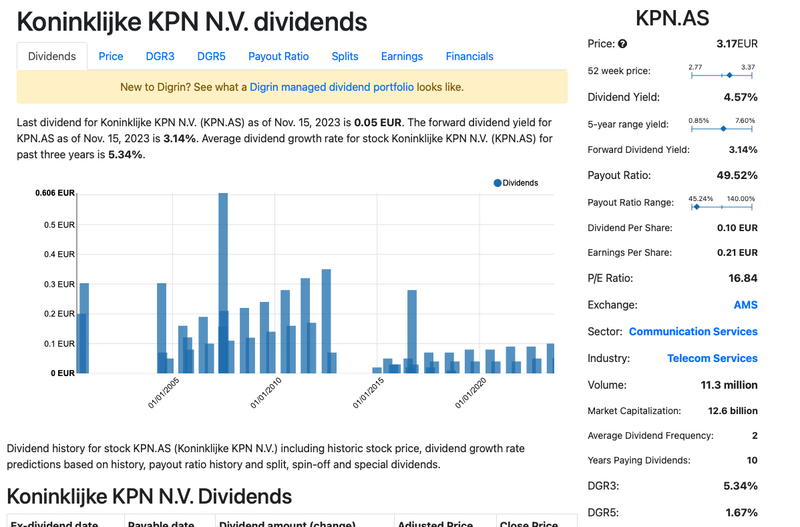The image size is (800, 527).
Task: Toggle the Dividends legend marker in chart
Action: pos(497,183)
